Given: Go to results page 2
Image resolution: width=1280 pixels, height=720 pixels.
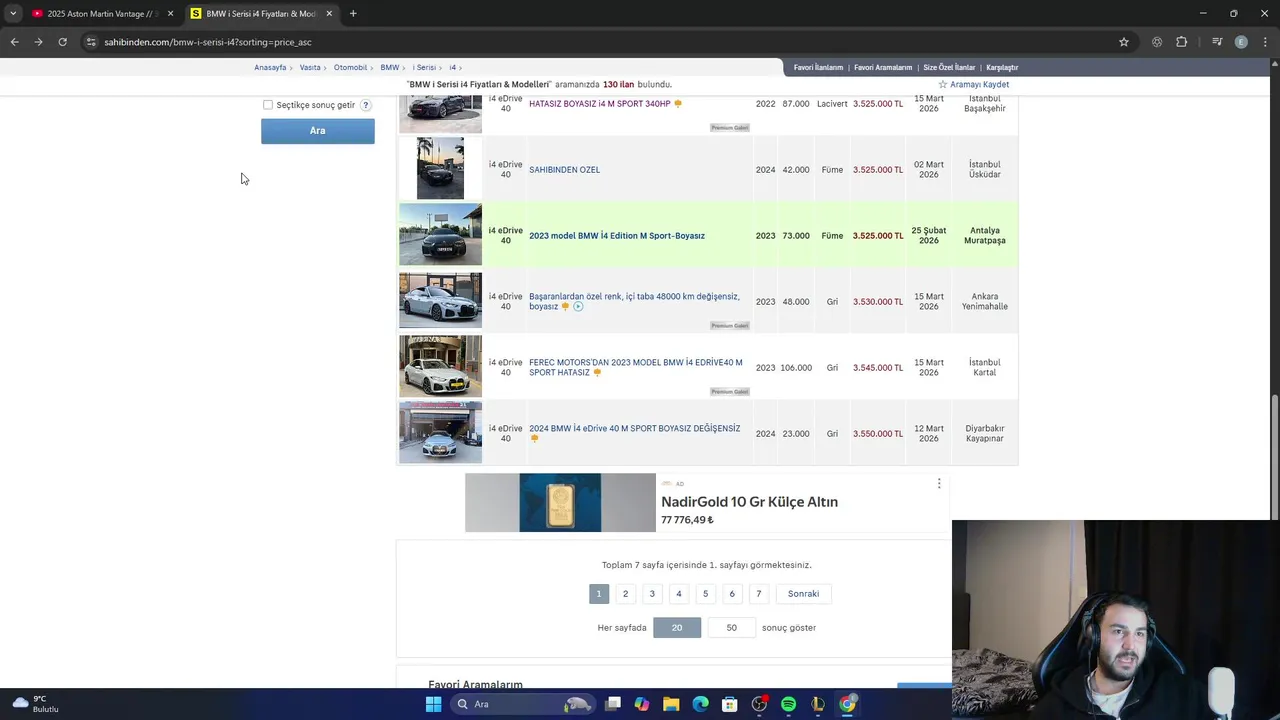Looking at the screenshot, I should point(625,594).
